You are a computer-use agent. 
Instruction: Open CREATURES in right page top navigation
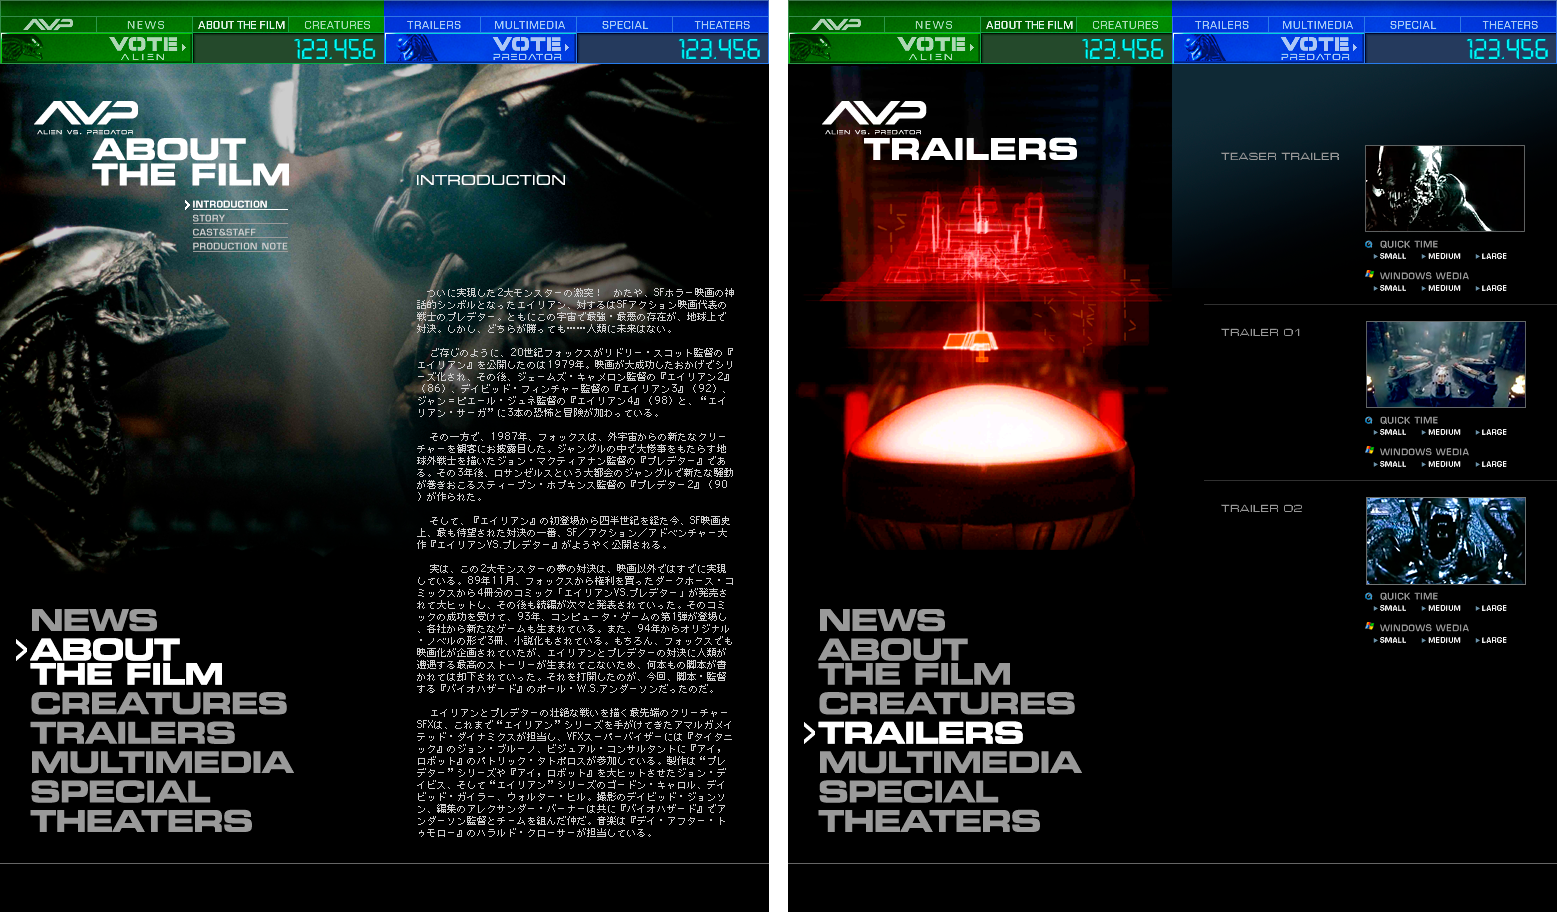click(1125, 25)
